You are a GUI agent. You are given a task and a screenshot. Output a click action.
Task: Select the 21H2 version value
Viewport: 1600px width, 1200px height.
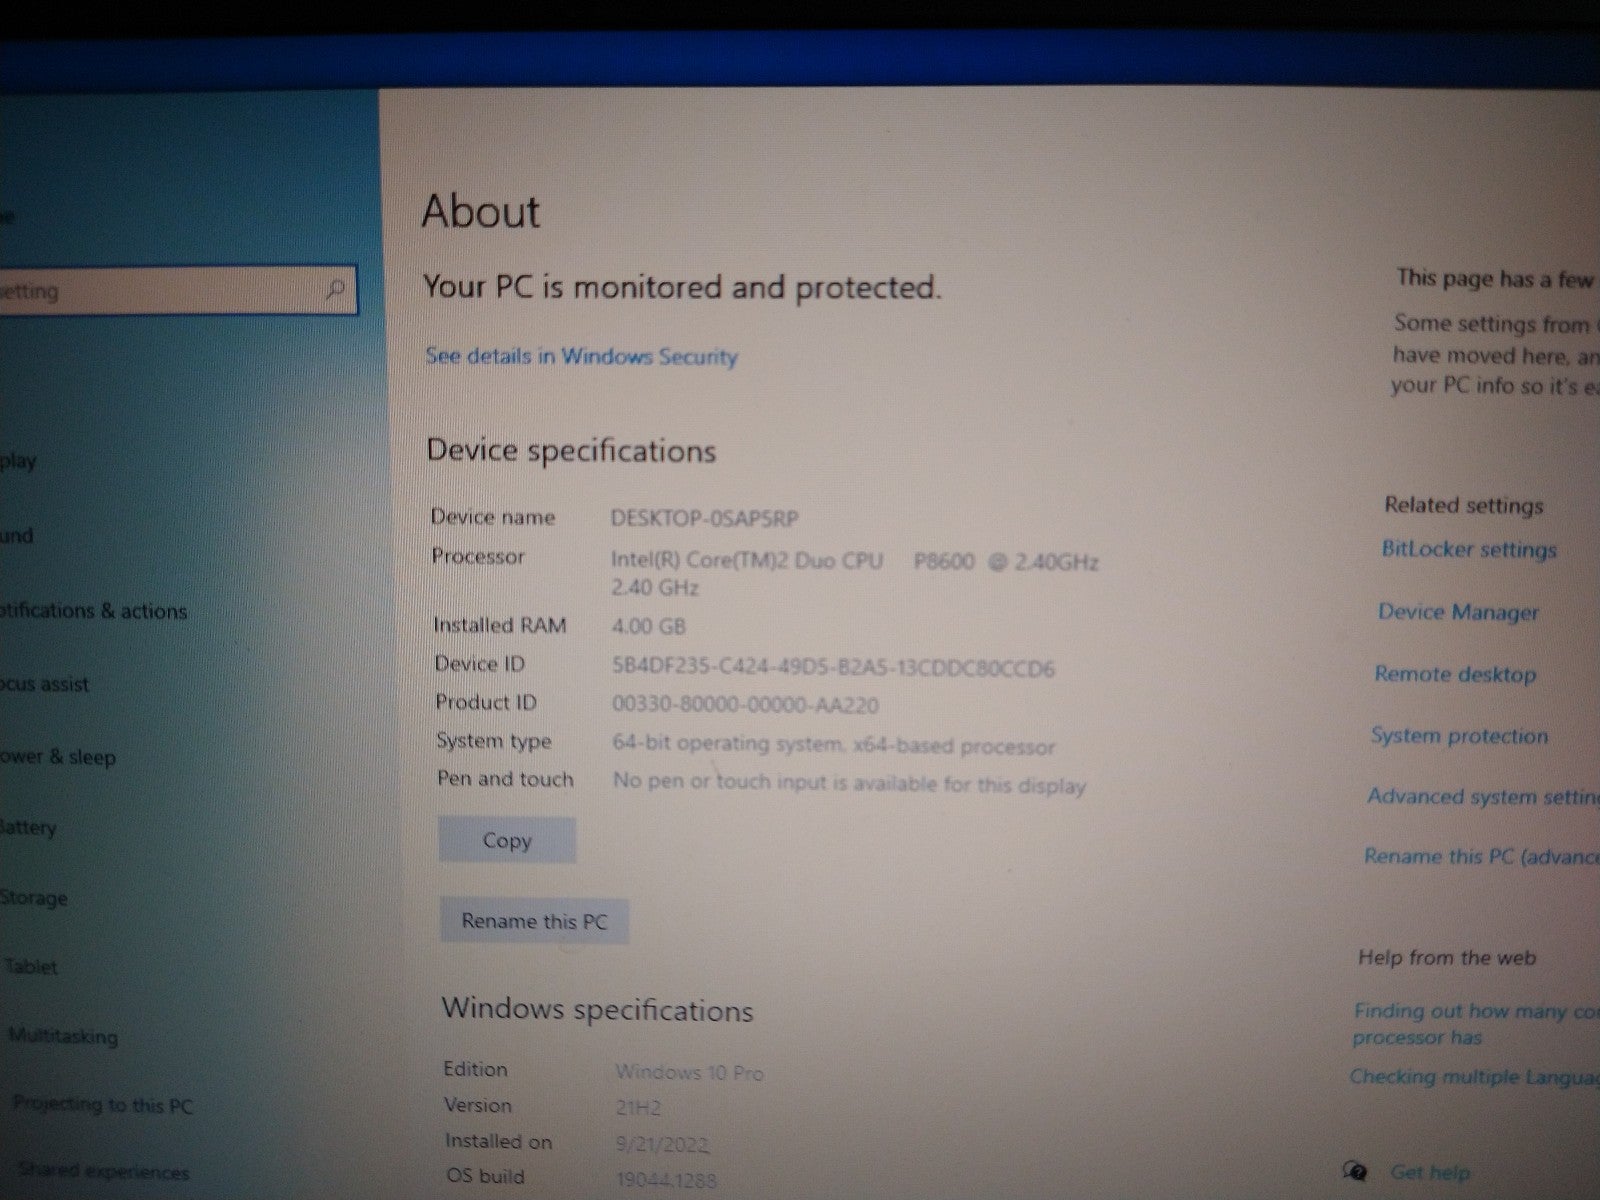point(638,1108)
